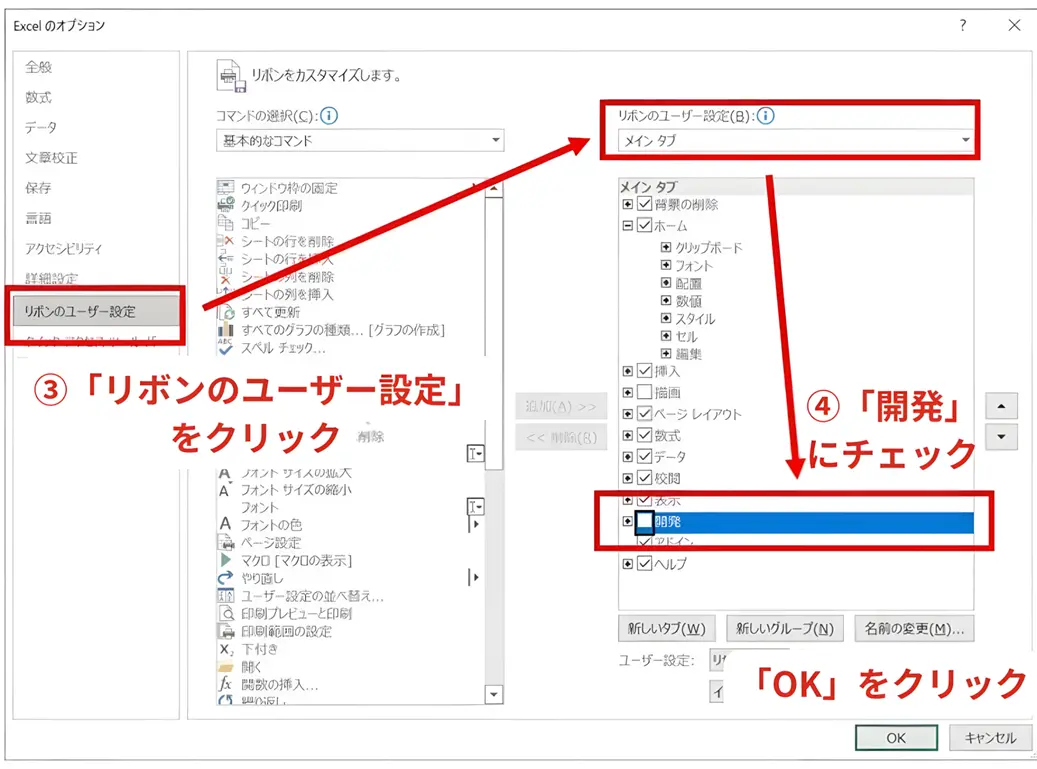The image size is (1037, 769).
Task: Expand the 配置 group
Action: [x=666, y=283]
